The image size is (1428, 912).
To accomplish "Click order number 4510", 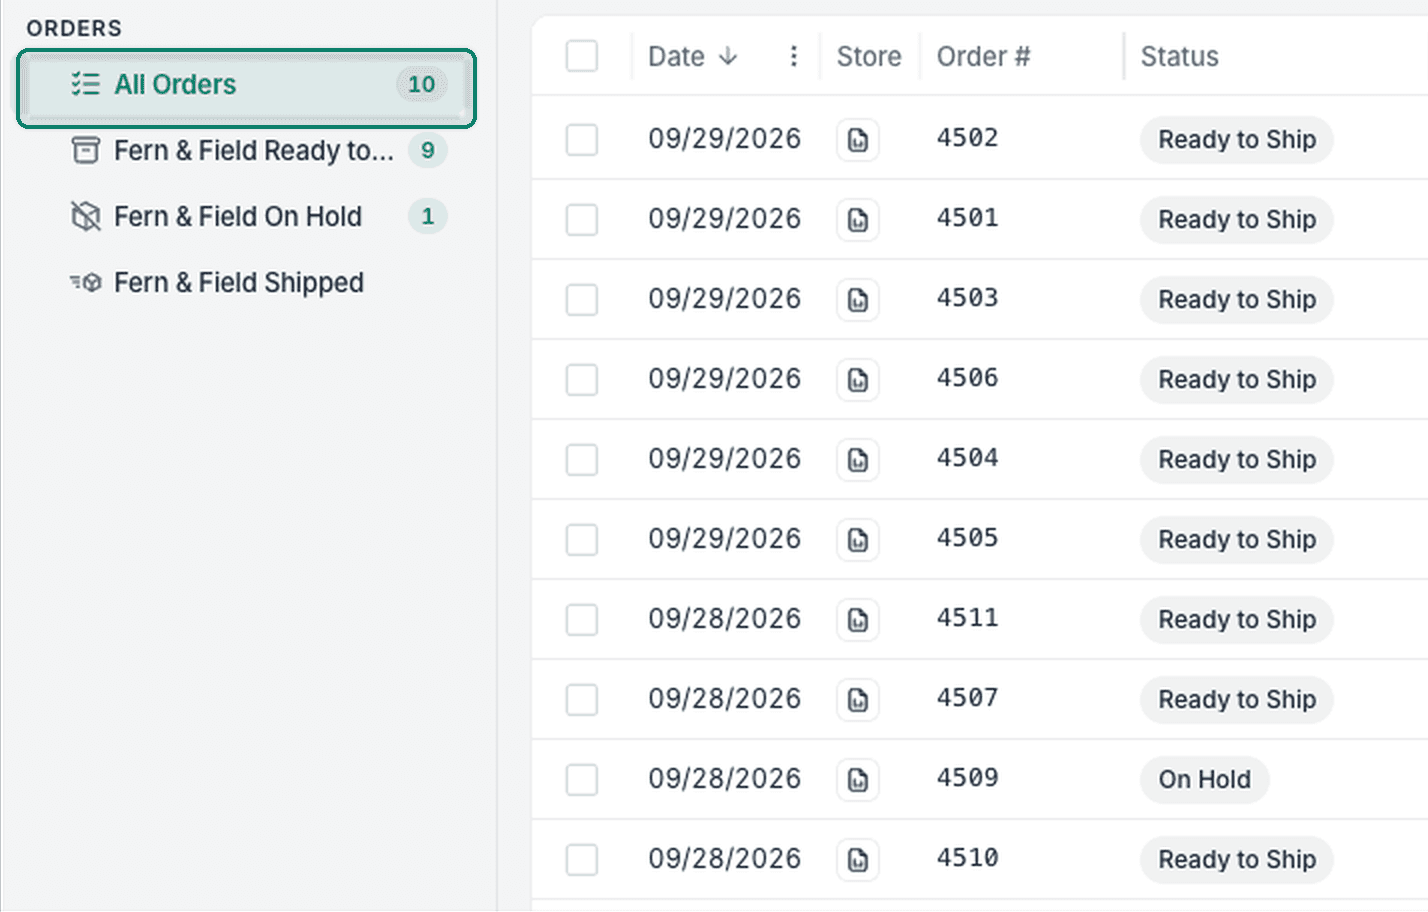I will (x=967, y=858).
